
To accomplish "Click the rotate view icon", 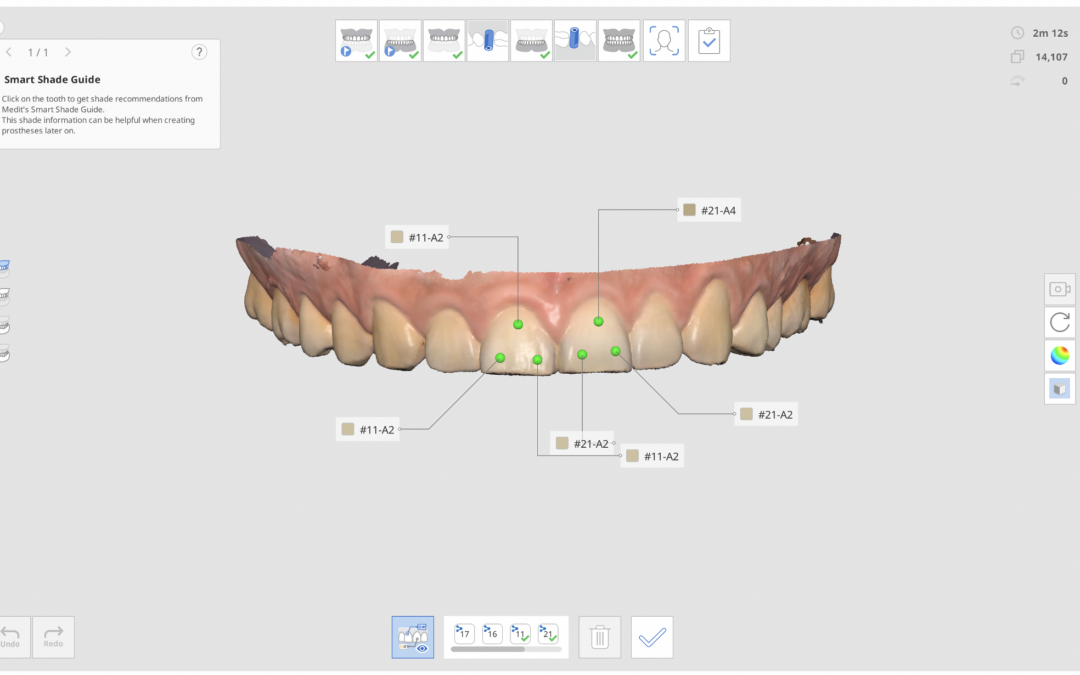I will [x=1059, y=322].
